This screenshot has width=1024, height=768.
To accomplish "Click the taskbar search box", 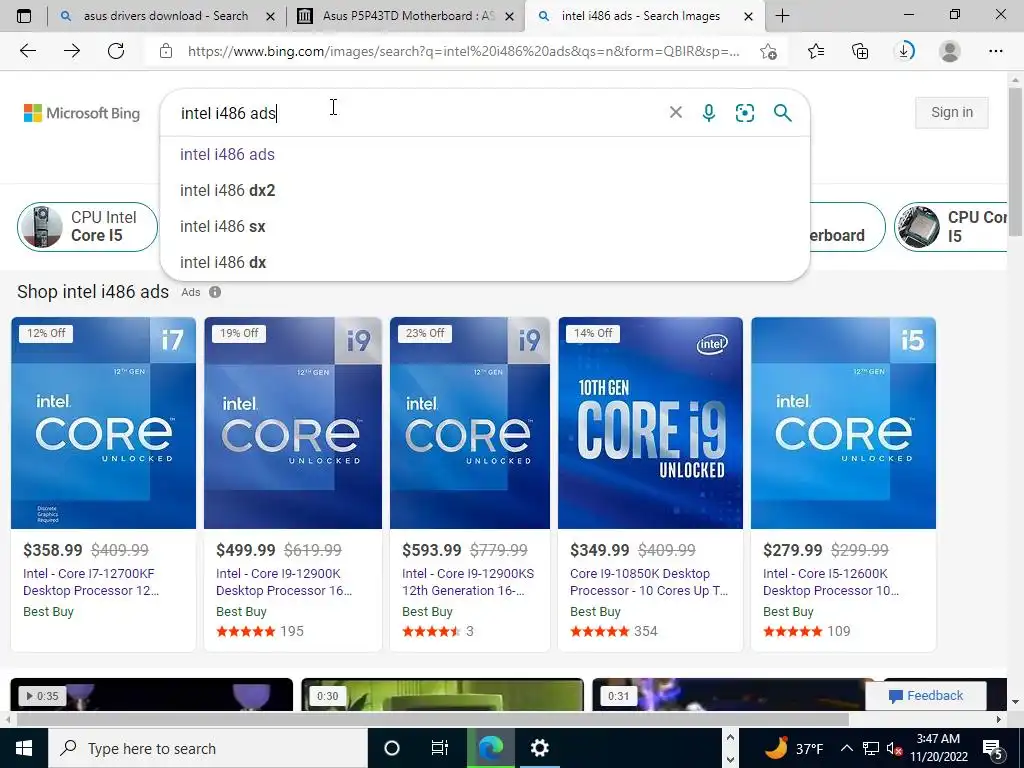I will pyautogui.click(x=208, y=748).
